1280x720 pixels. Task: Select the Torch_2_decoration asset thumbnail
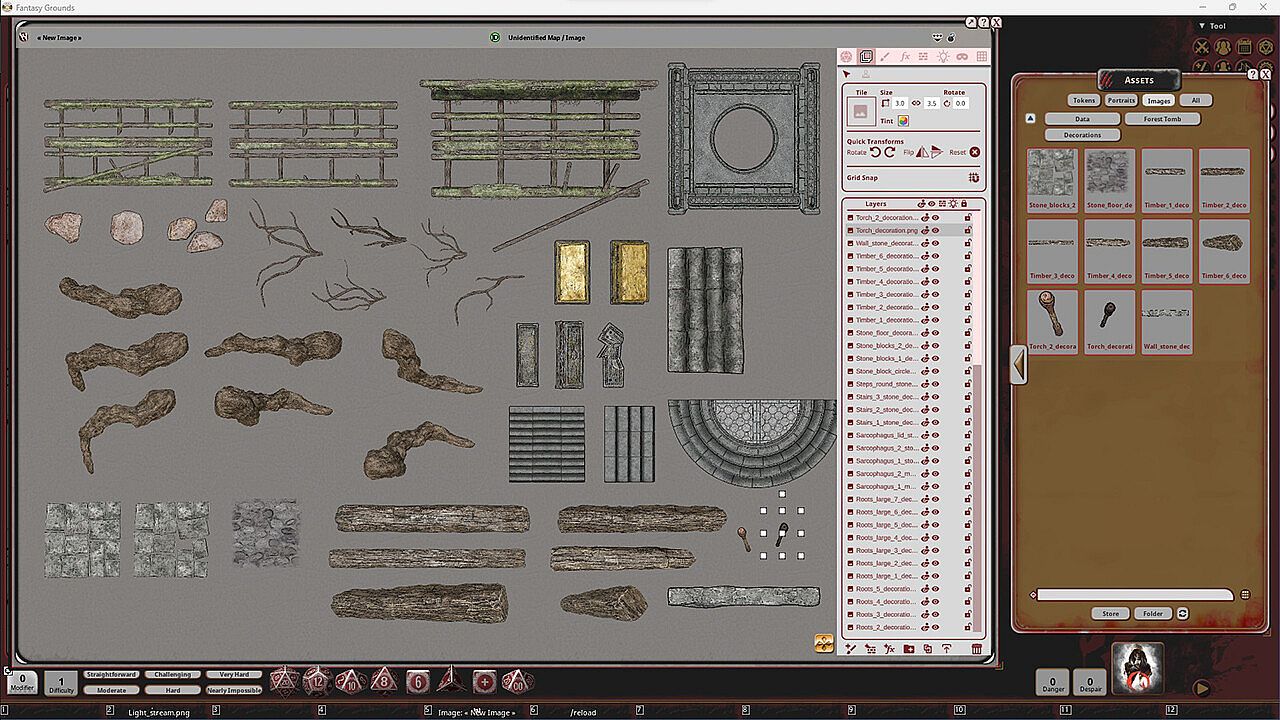[x=1052, y=320]
